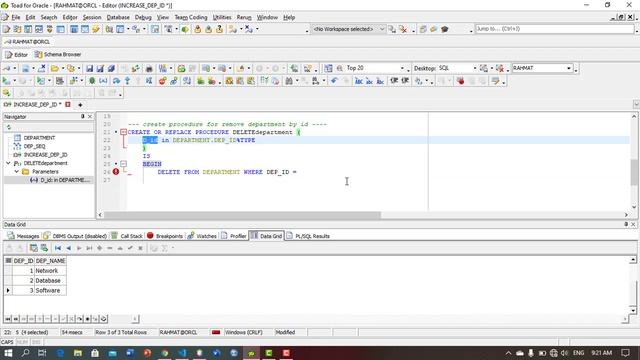Click the green bug Debug icon
Viewport: 640px width, 360px height.
coord(92,81)
